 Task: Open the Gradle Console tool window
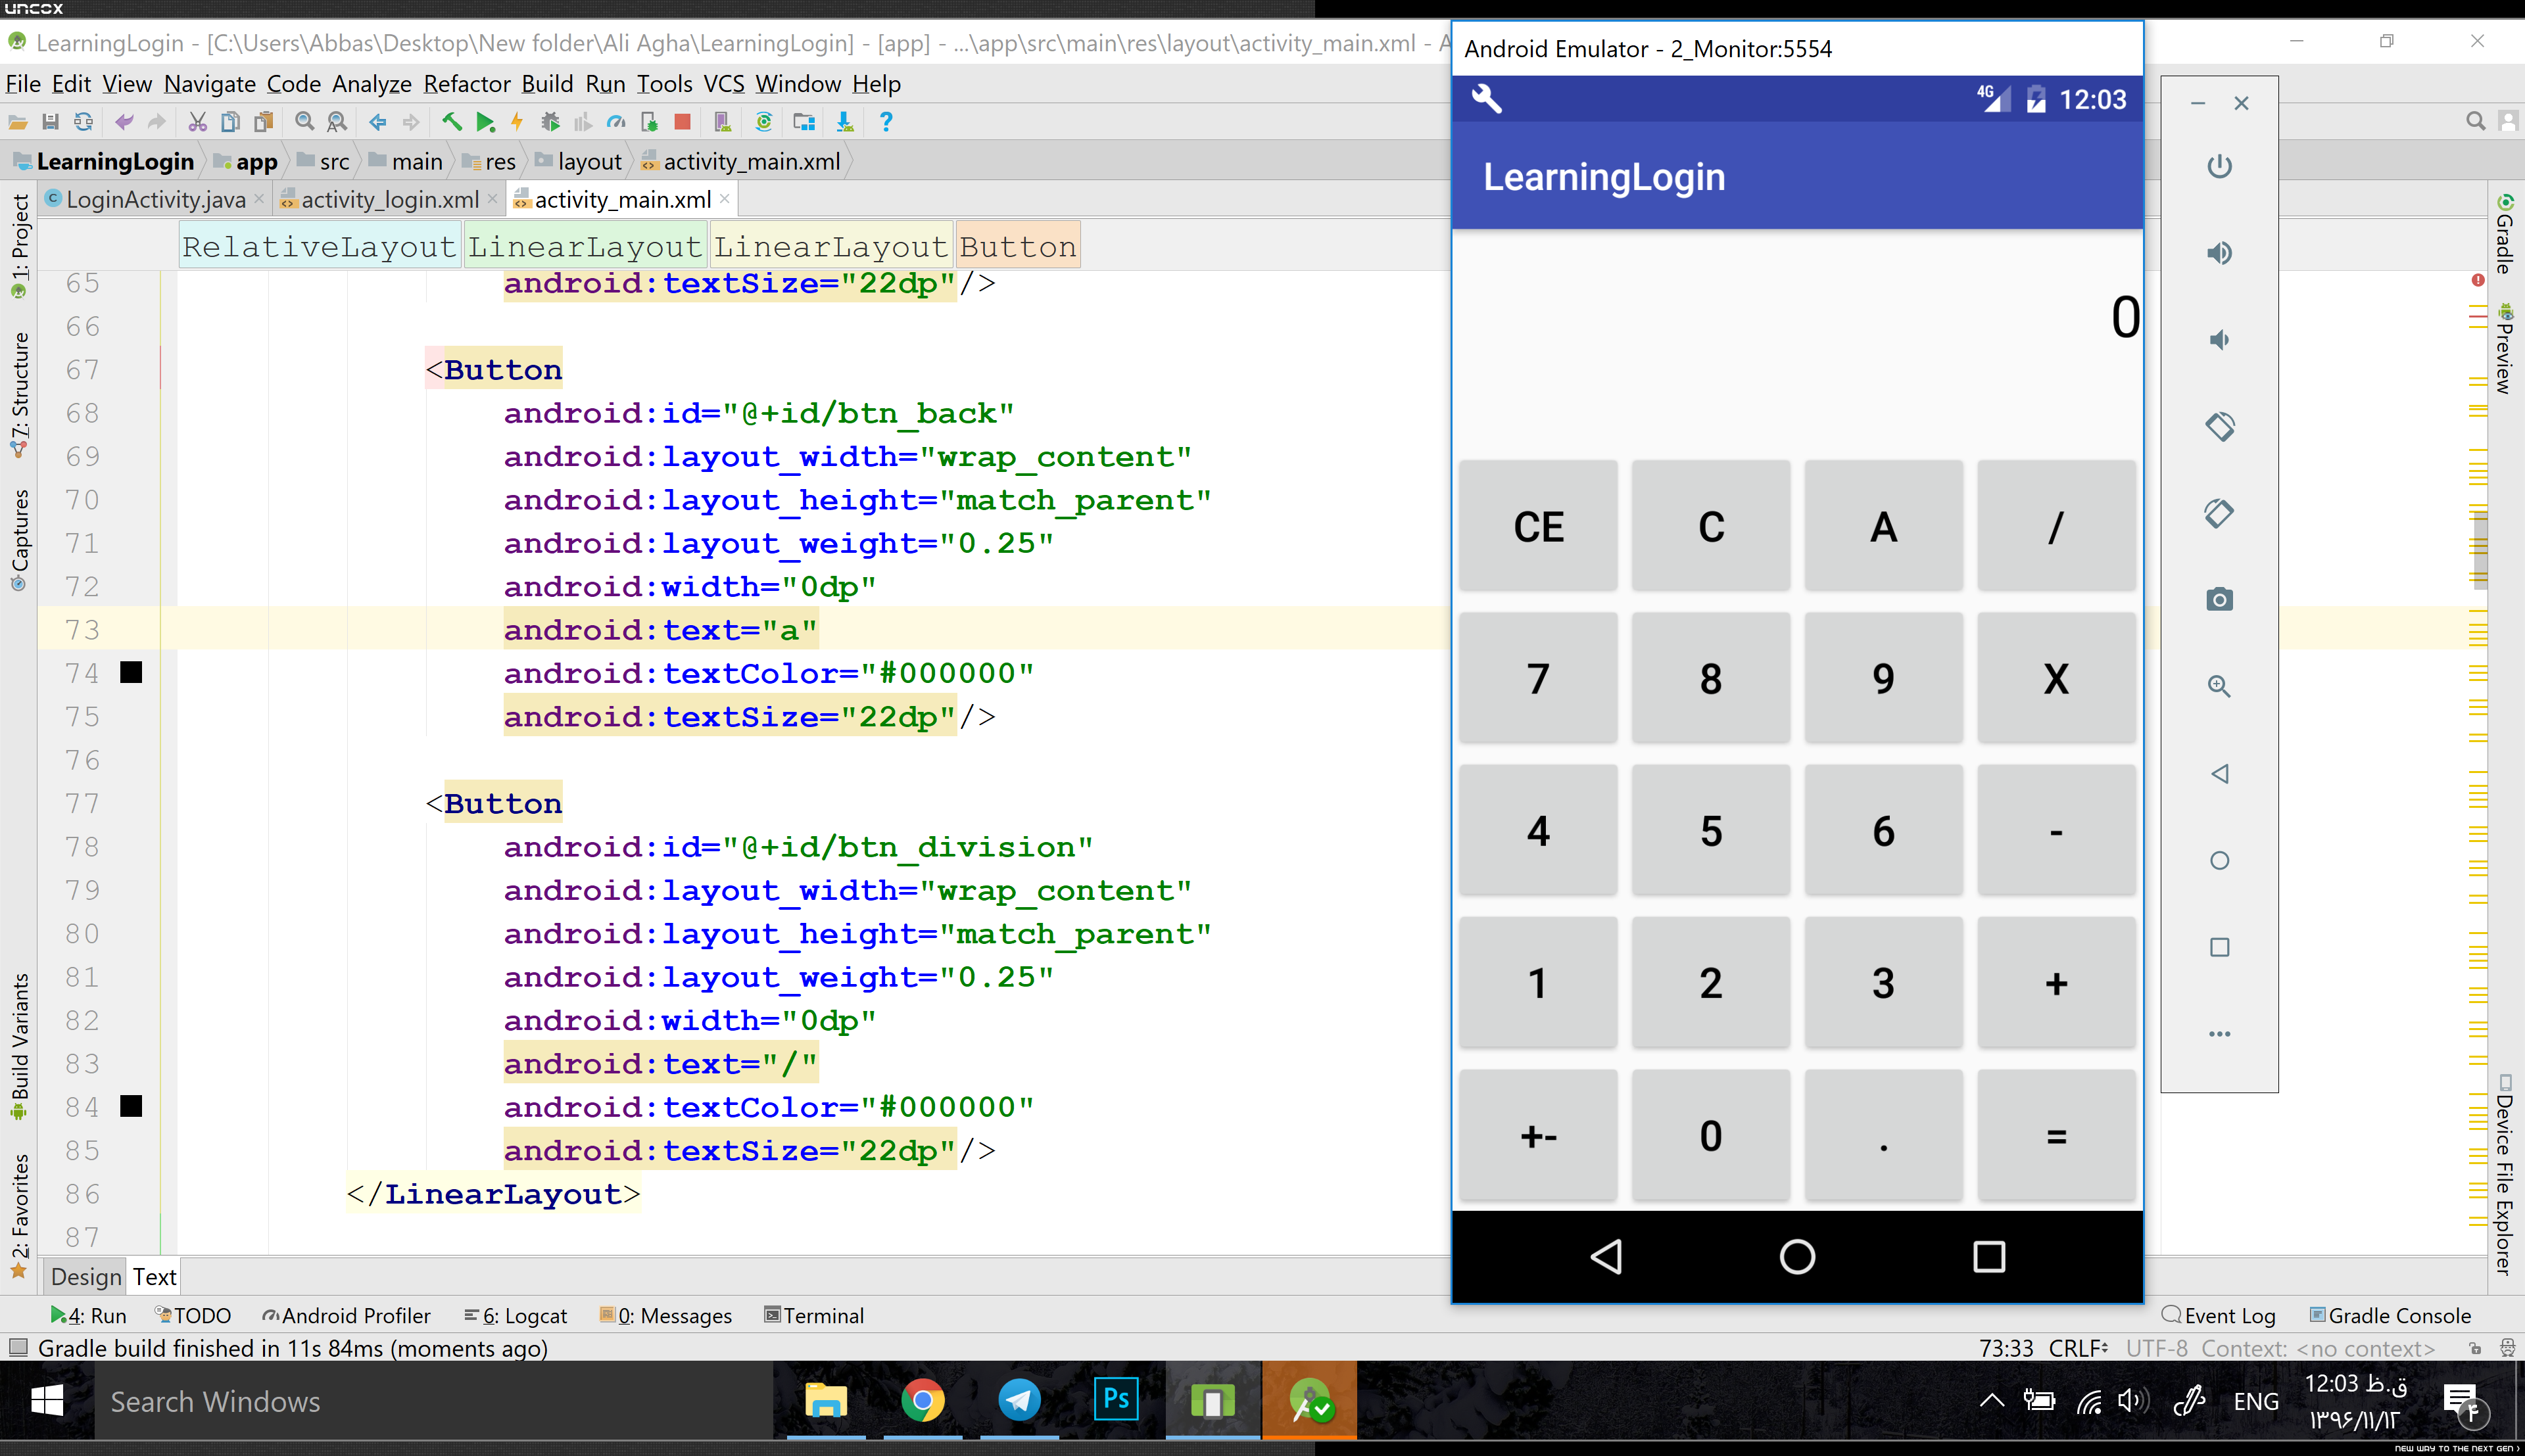[2390, 1316]
